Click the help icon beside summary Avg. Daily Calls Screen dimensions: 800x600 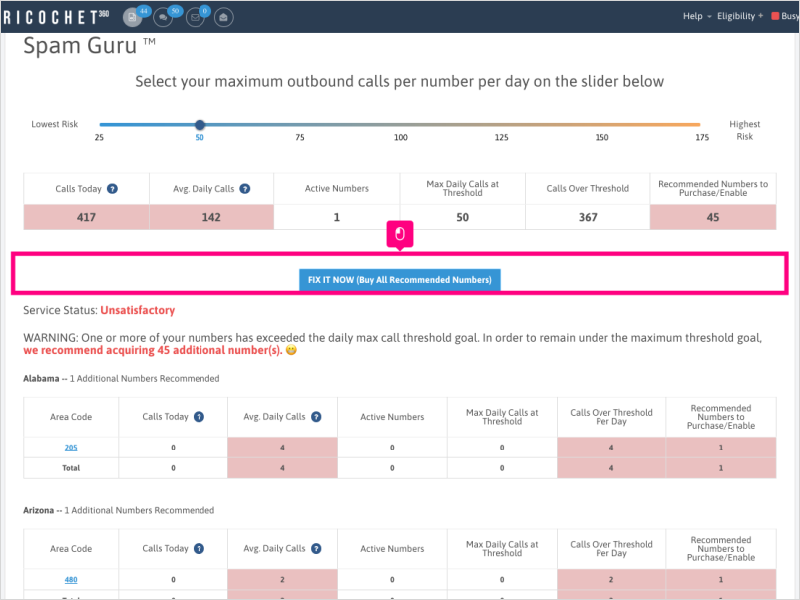[x=245, y=189]
